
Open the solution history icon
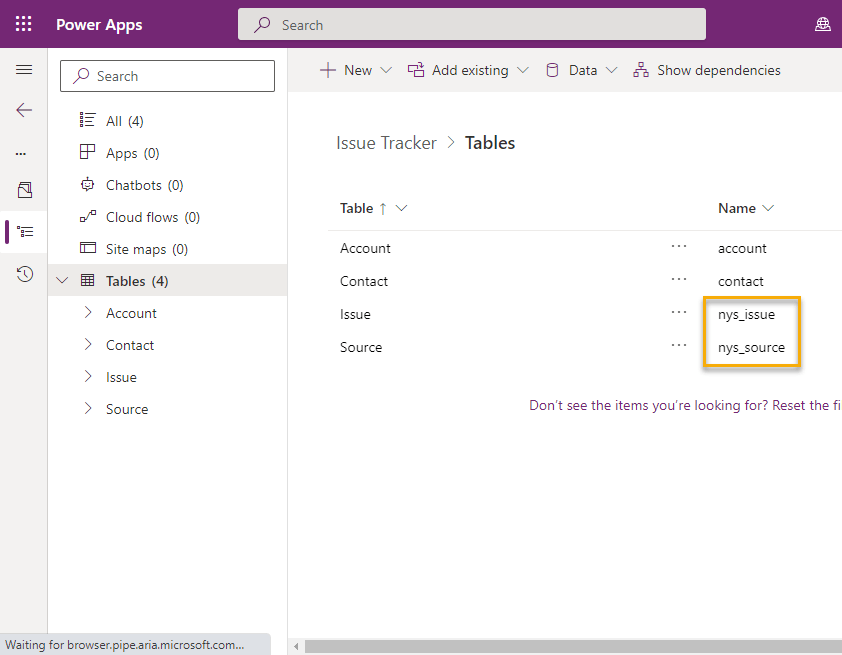[x=24, y=274]
